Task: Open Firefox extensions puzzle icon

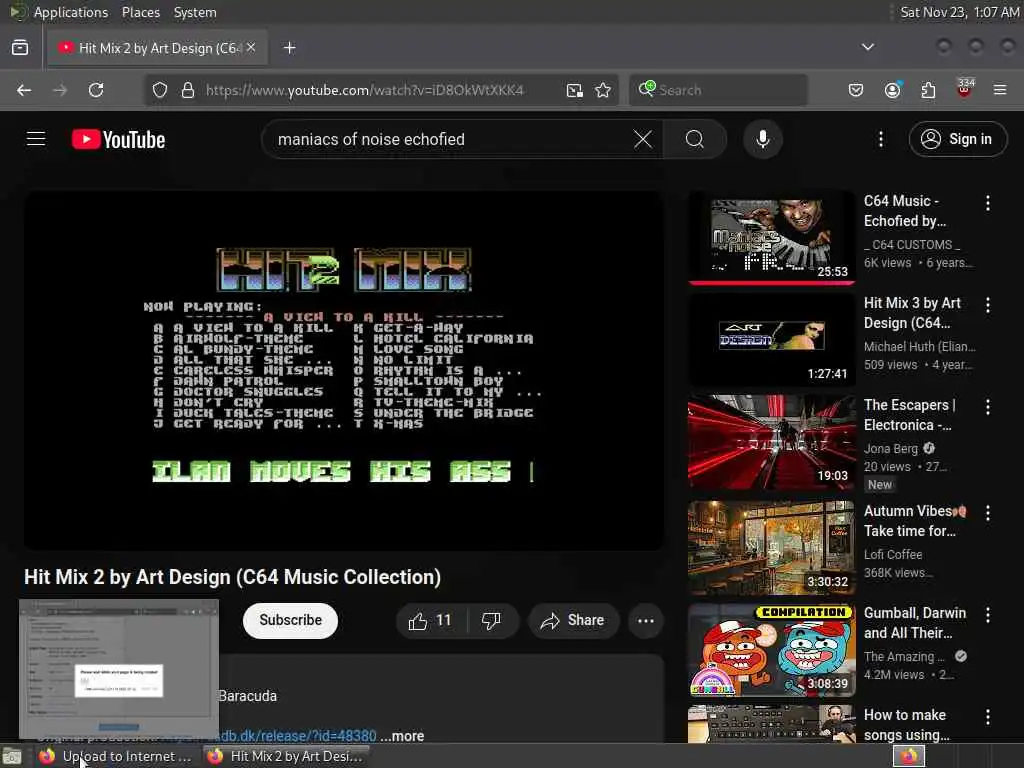Action: tap(928, 90)
